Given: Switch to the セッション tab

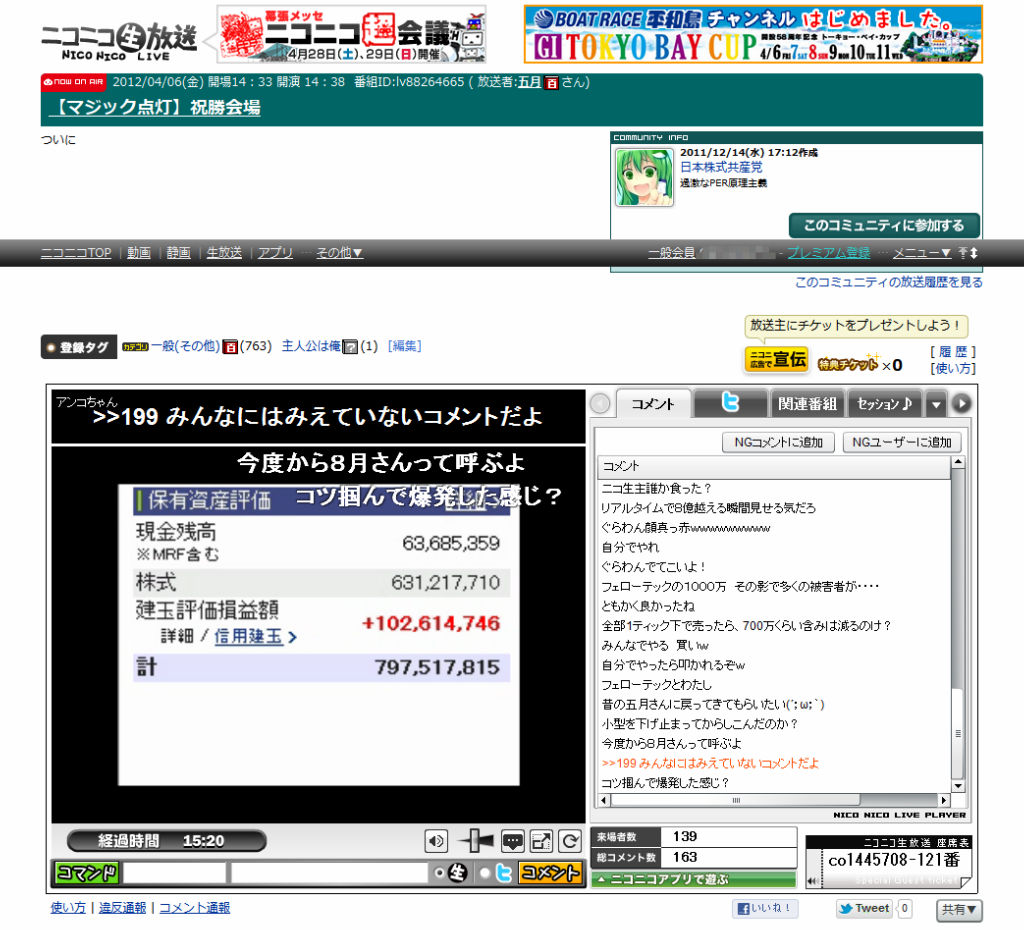Looking at the screenshot, I should pos(884,404).
